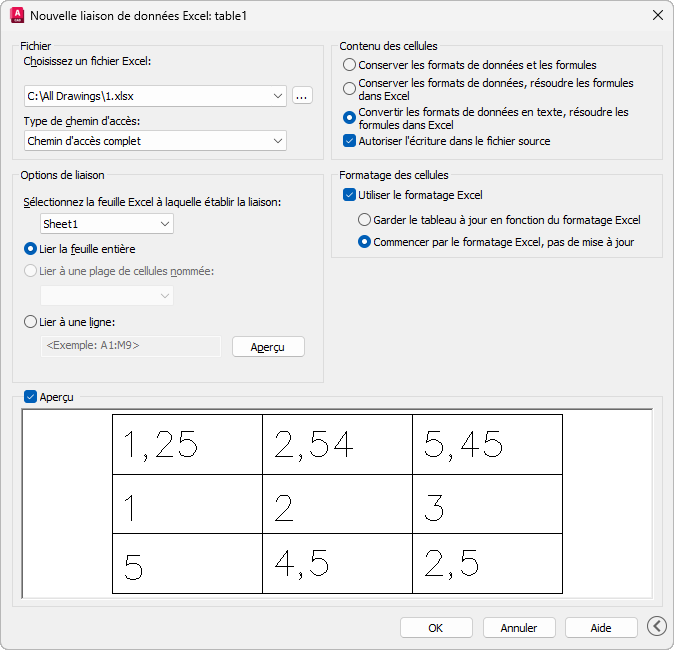Click the AutoCAD app icon in title bar
Image resolution: width=674 pixels, height=650 pixels.
(17, 15)
